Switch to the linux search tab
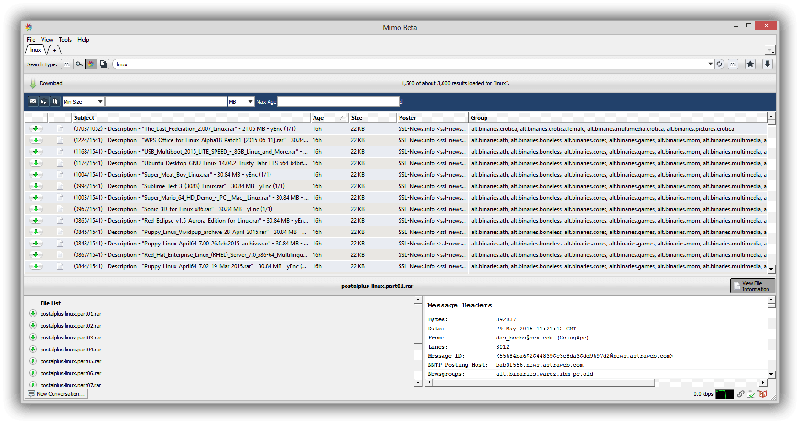800x424 pixels. (35, 50)
